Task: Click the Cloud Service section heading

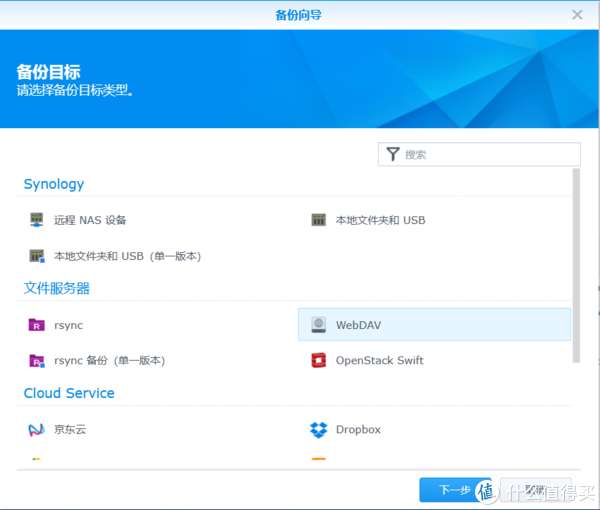Action: tap(69, 393)
